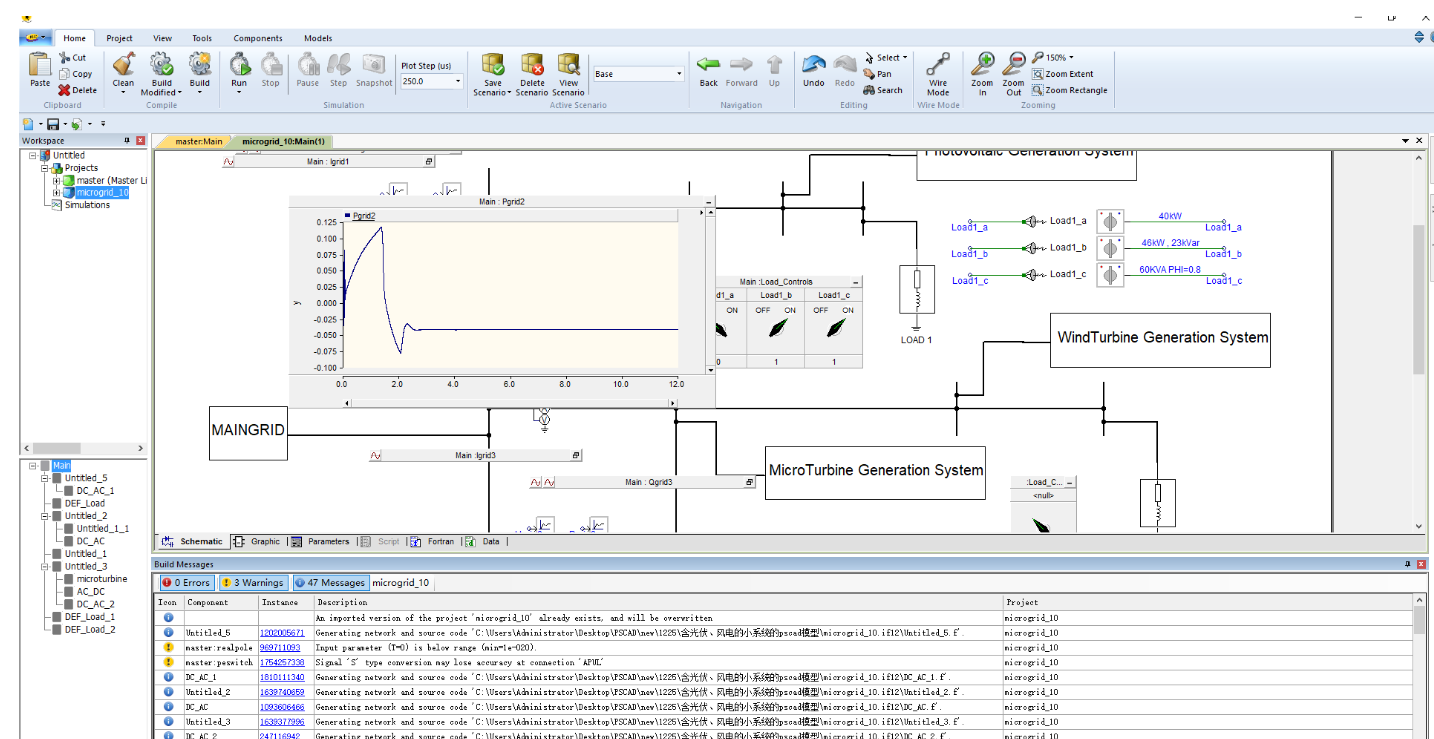Click the Zoom In magnifier

pos(983,65)
